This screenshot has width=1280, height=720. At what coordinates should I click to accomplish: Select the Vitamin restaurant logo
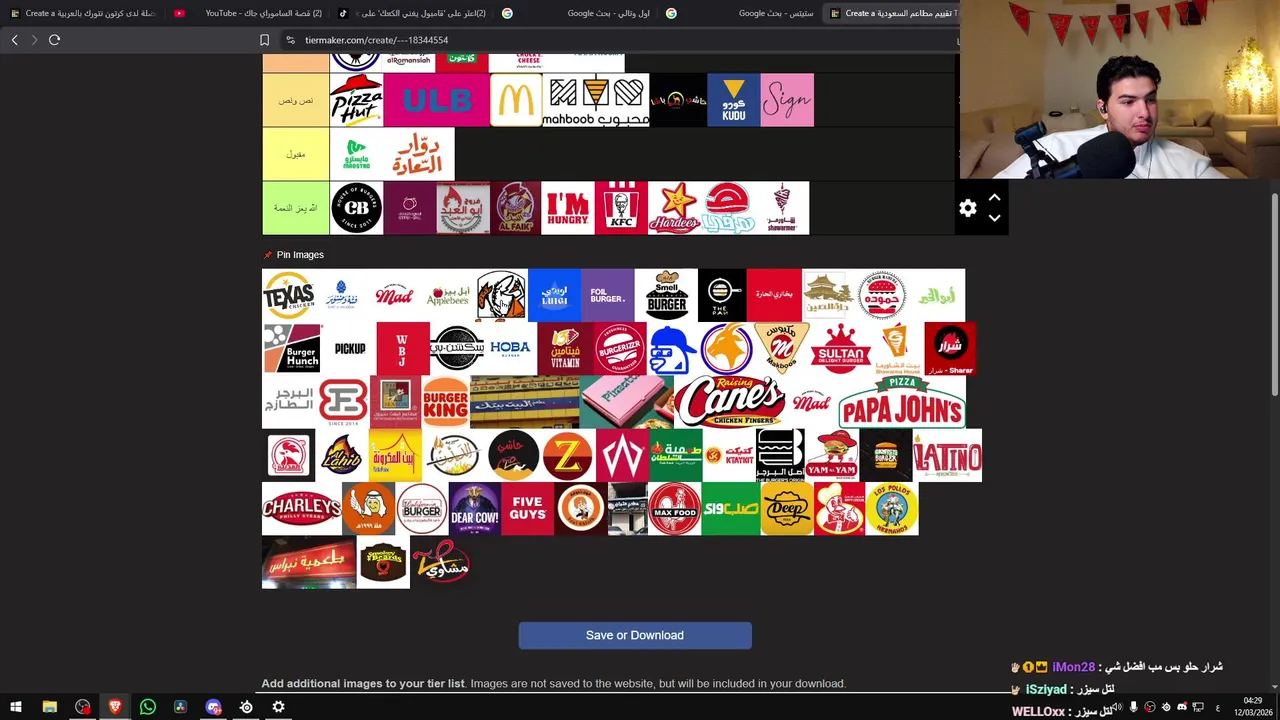click(x=565, y=348)
